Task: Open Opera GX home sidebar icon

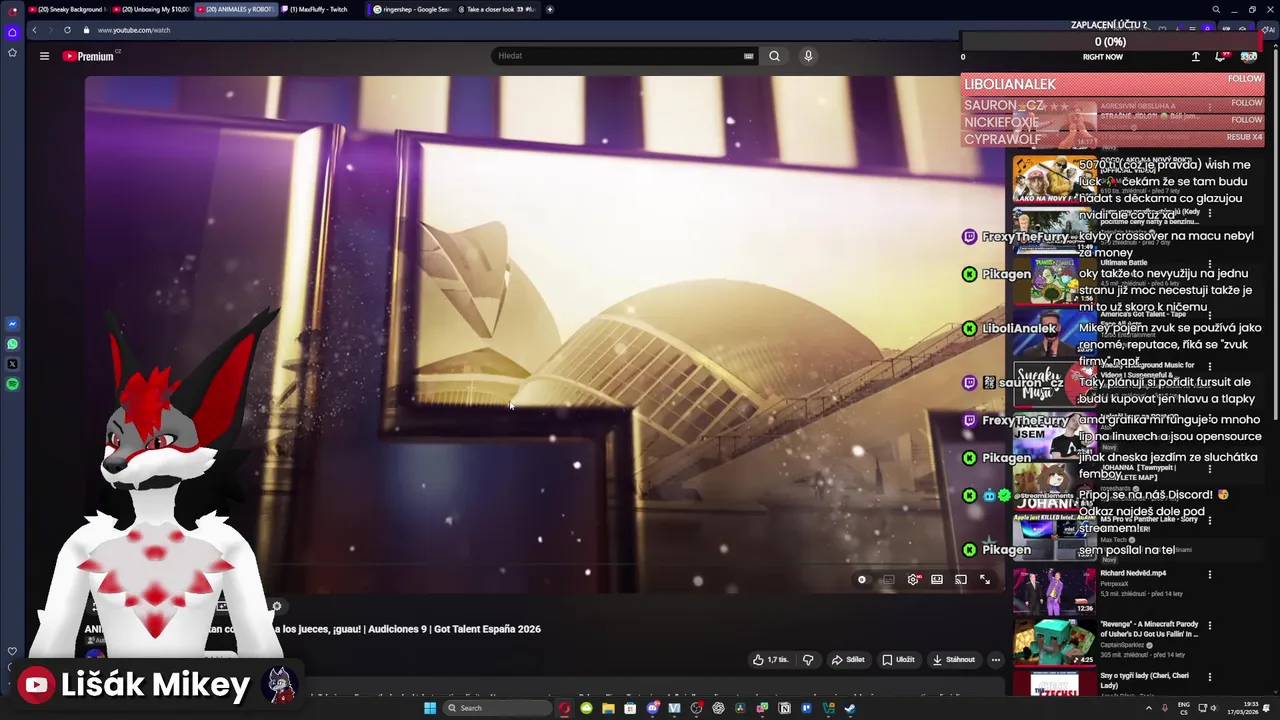Action: point(12,32)
